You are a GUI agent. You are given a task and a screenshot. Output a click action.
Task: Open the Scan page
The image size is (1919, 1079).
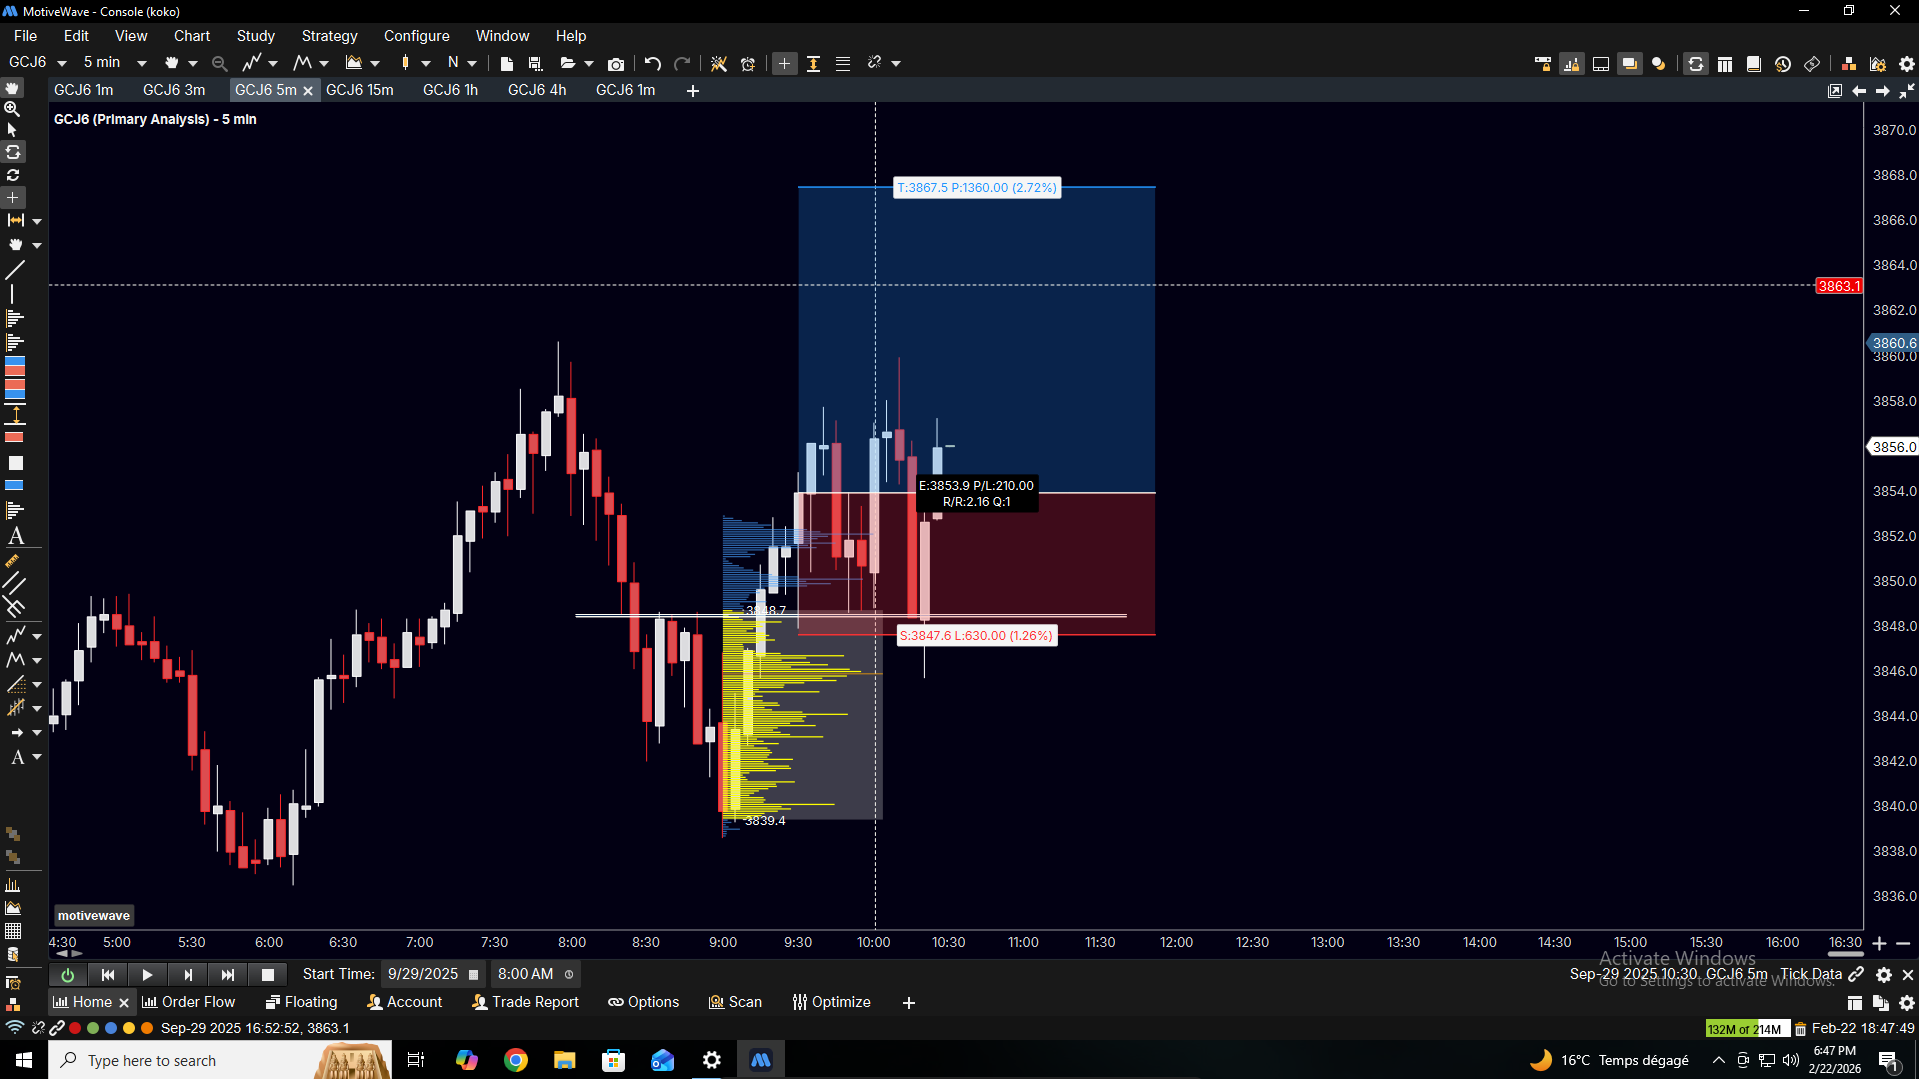coord(735,1002)
